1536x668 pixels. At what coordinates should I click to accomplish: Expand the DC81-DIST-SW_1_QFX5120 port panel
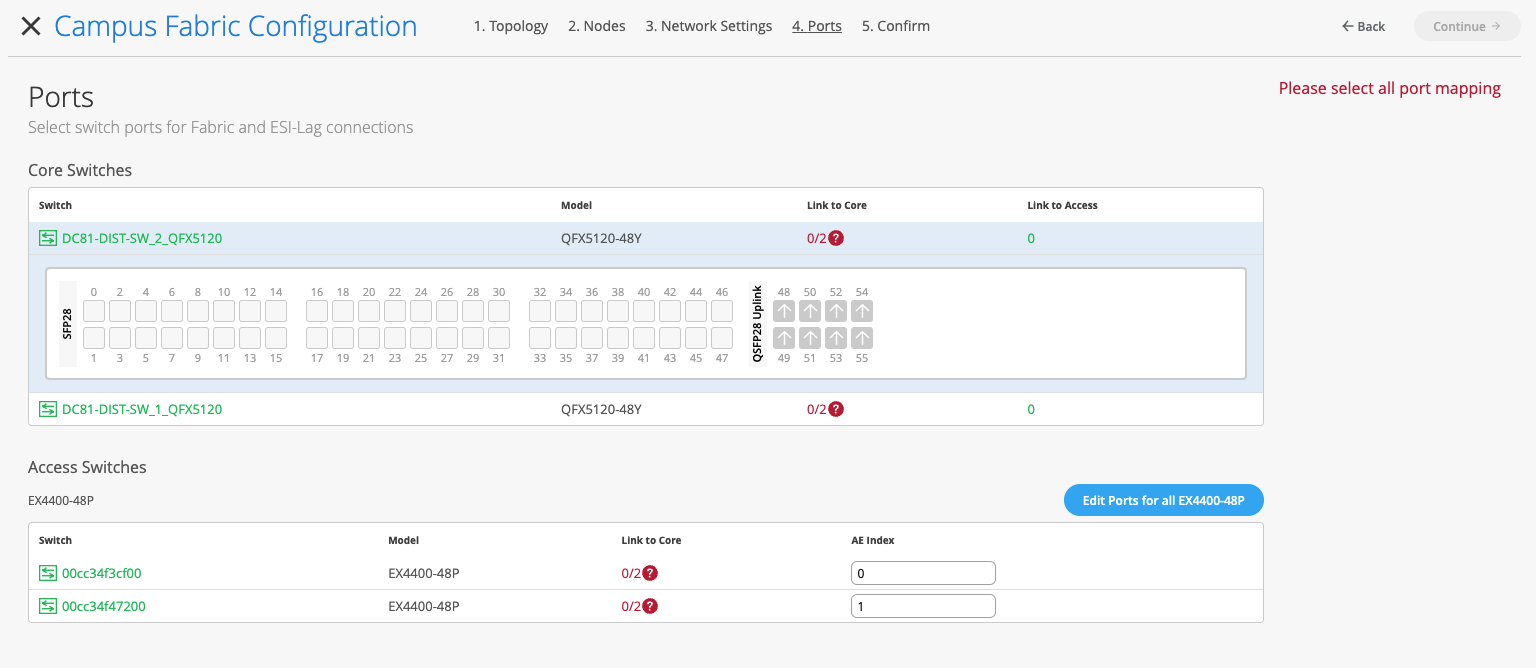pyautogui.click(x=142, y=409)
